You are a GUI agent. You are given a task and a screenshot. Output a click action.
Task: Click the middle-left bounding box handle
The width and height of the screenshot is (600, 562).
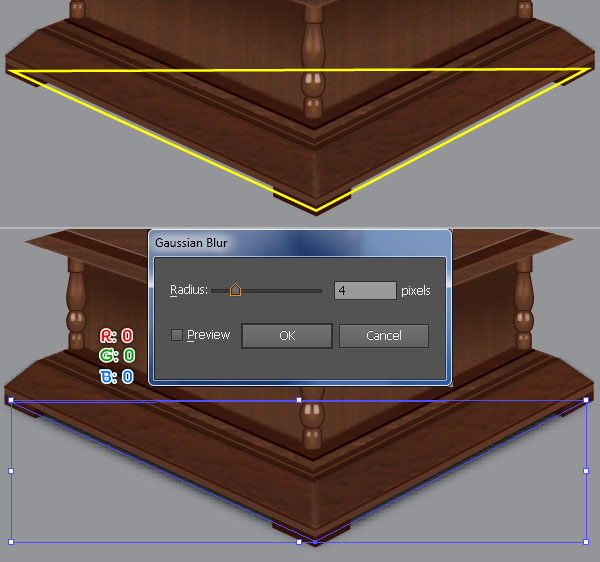11,471
